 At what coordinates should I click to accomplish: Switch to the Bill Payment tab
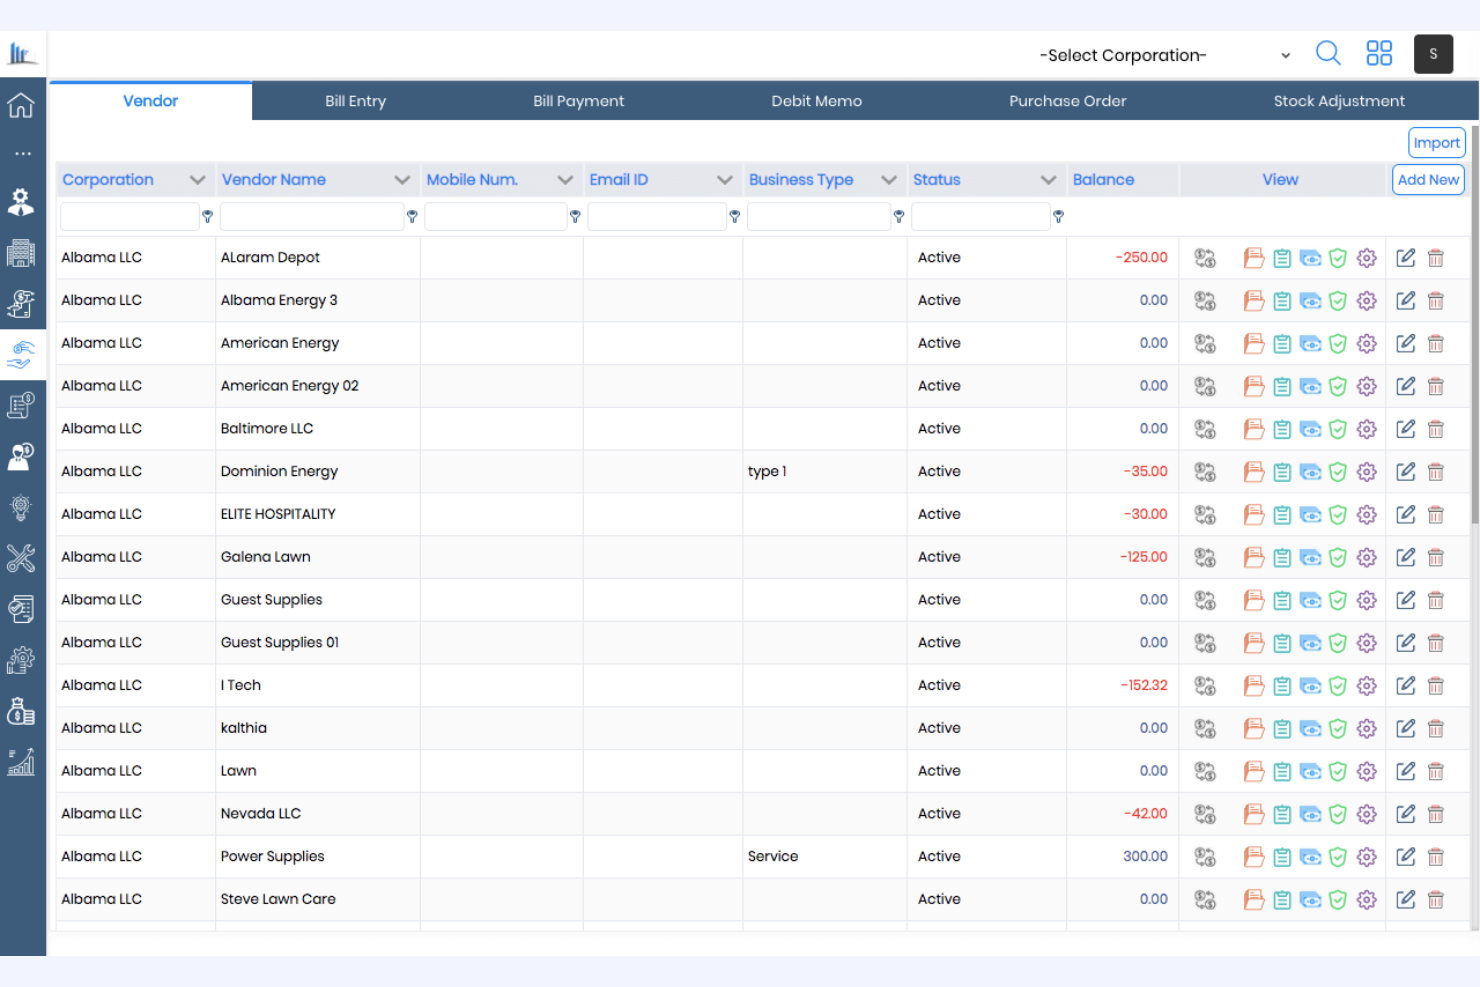(x=578, y=100)
